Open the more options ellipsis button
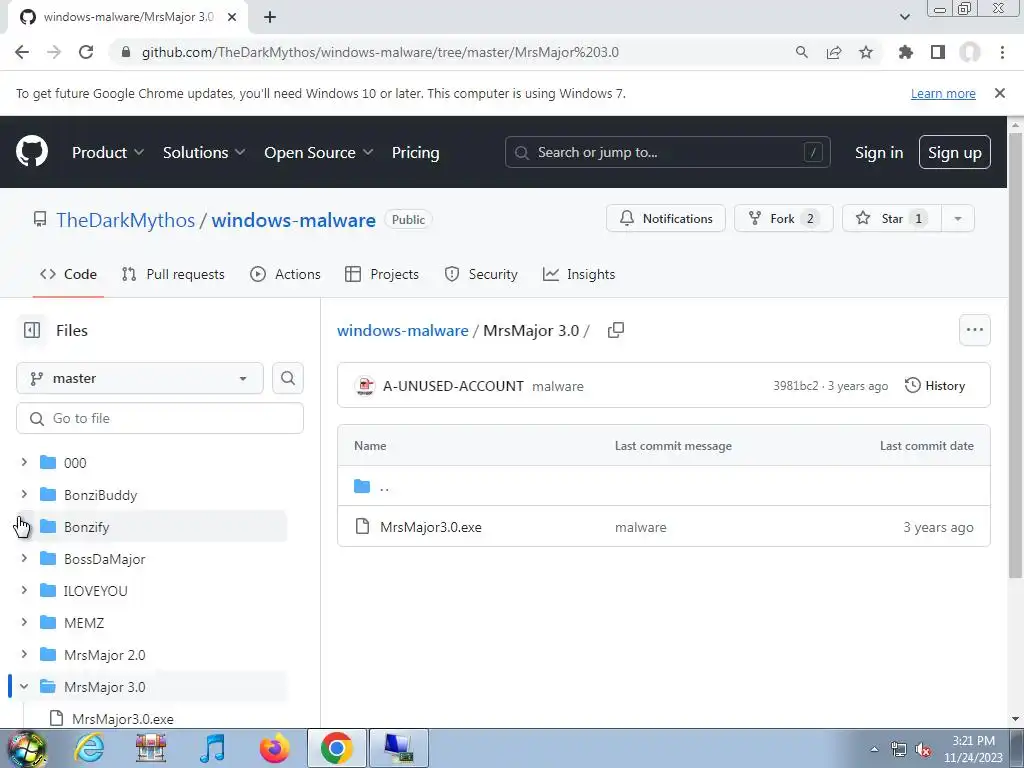Viewport: 1024px width, 768px height. click(974, 330)
